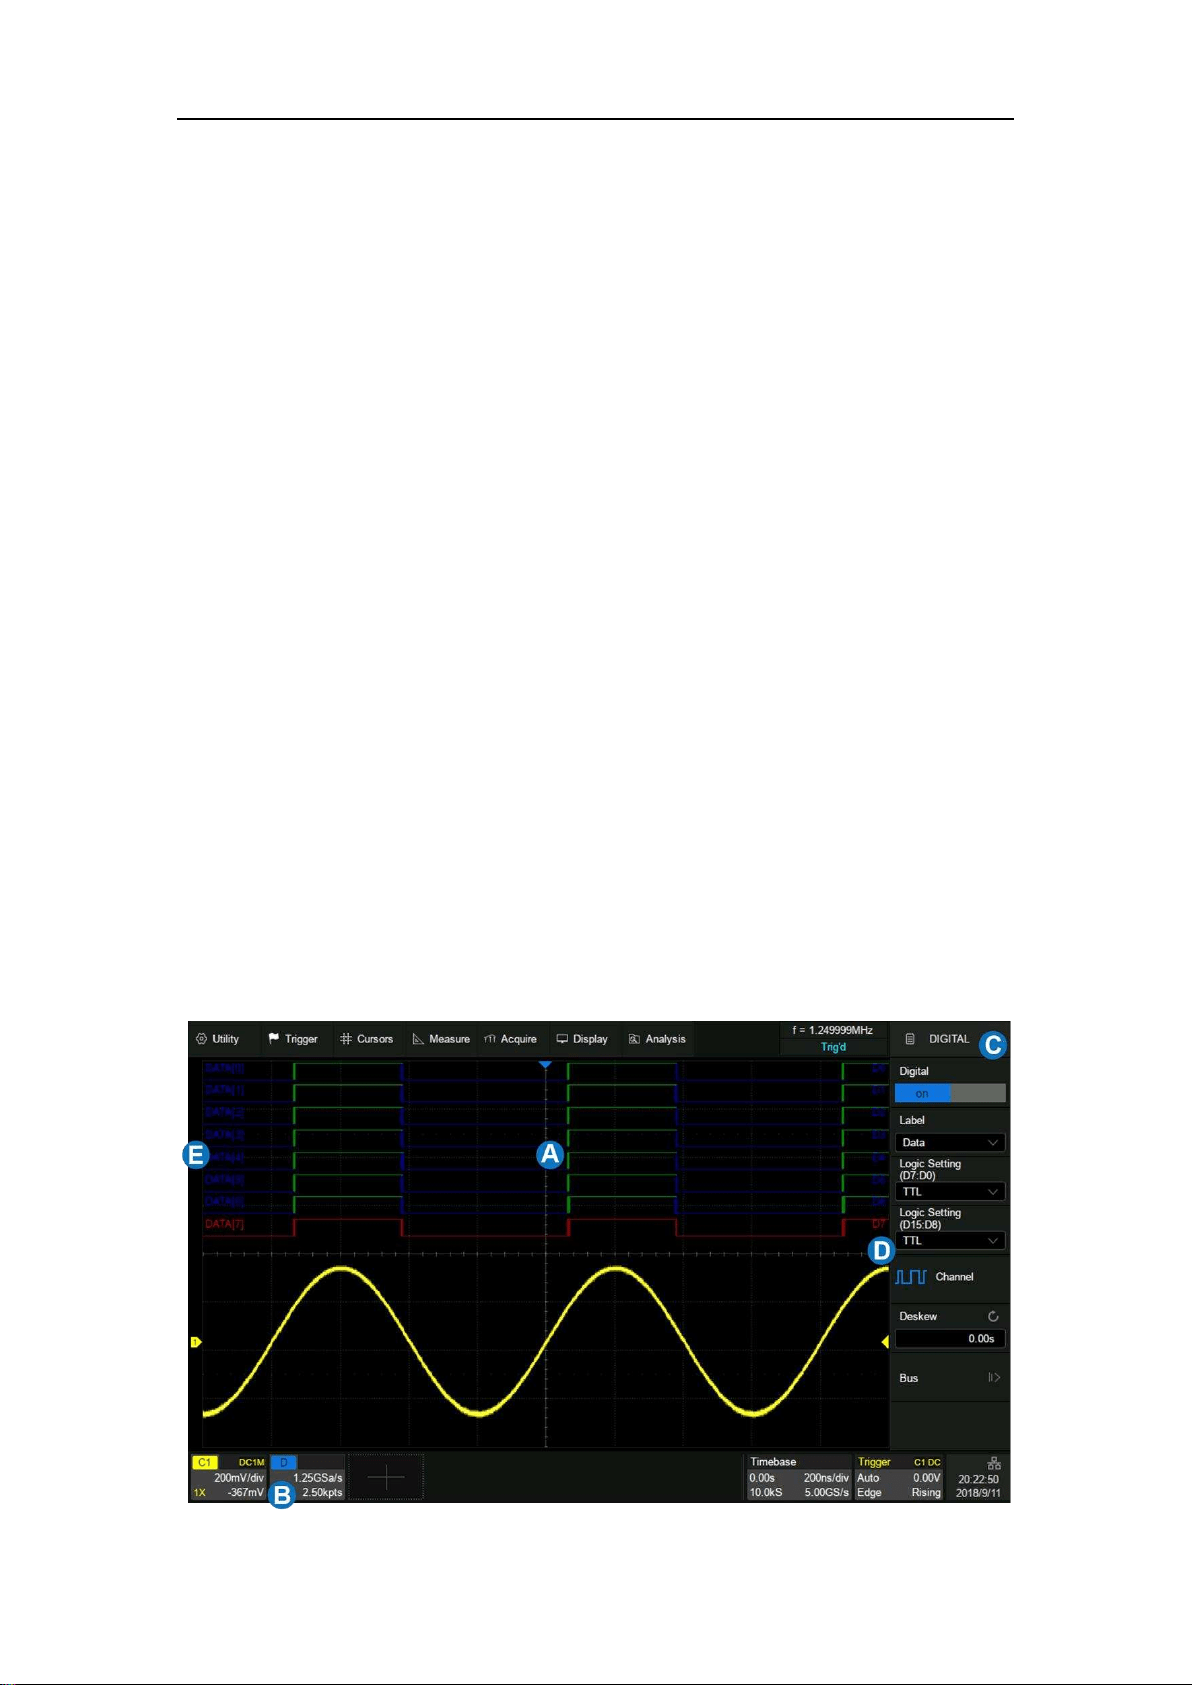
Task: Open the Trigger descriptor box at bottom
Action: pyautogui.click(x=899, y=1477)
